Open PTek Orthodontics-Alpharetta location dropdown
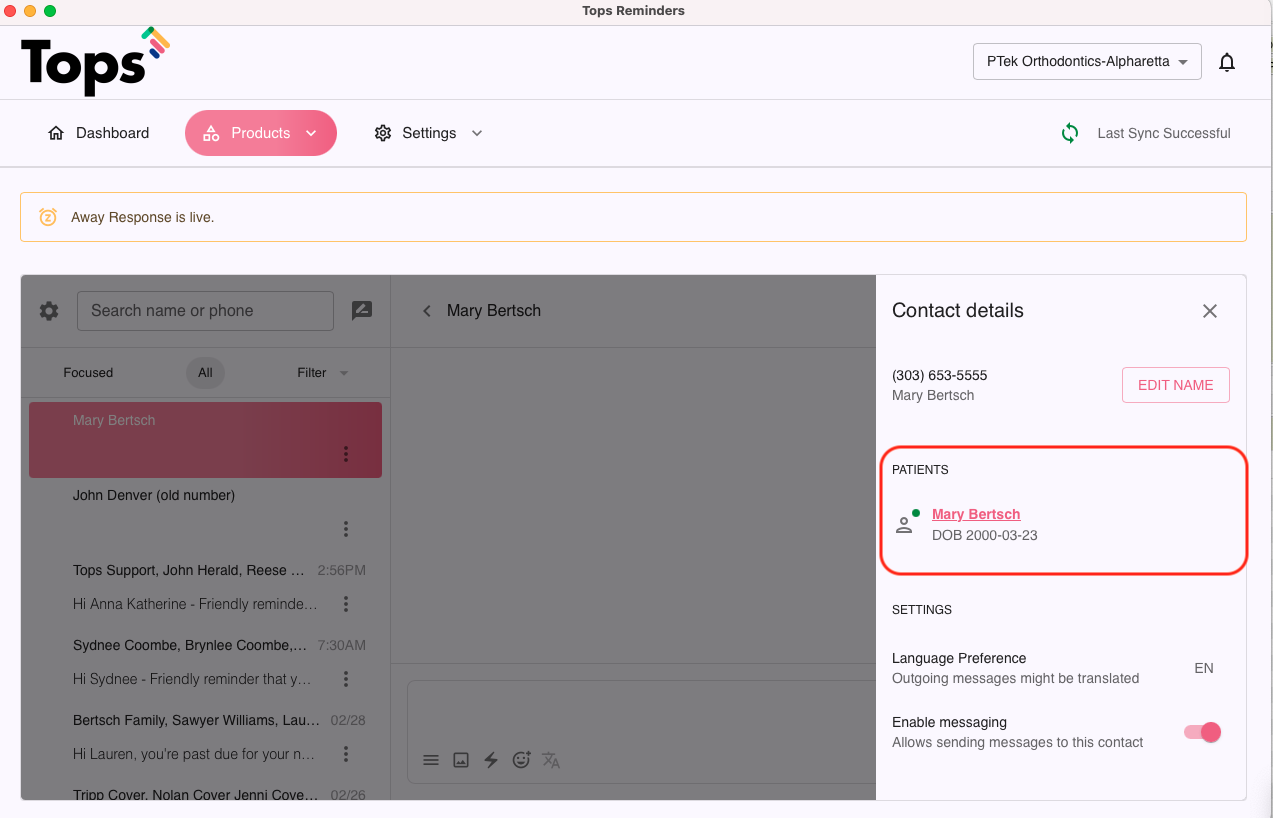The width and height of the screenshot is (1273, 818). (1087, 62)
